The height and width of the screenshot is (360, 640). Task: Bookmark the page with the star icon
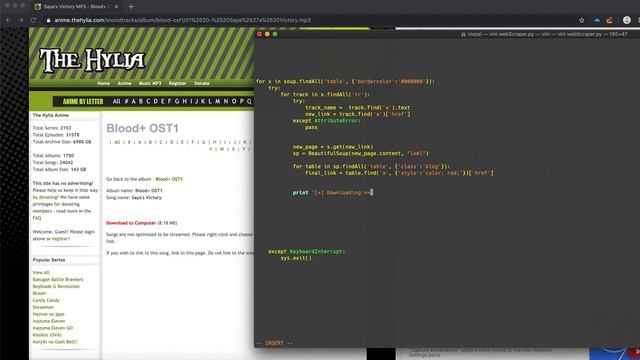[x=582, y=20]
